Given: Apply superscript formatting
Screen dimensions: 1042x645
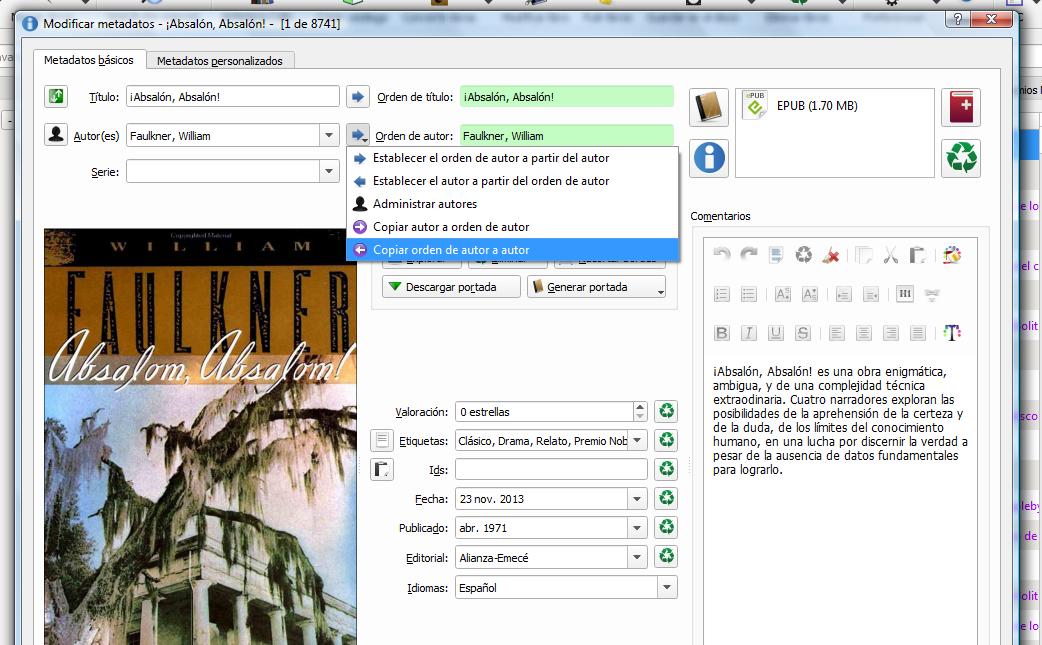Looking at the screenshot, I should pos(783,294).
